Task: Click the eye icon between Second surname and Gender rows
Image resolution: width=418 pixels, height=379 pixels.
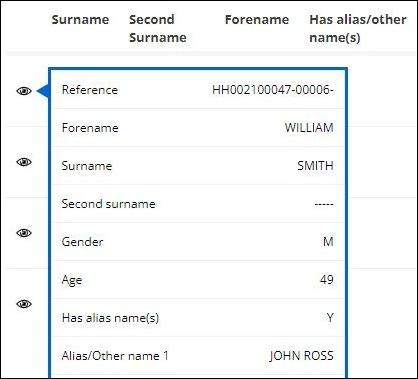Action: [24, 233]
